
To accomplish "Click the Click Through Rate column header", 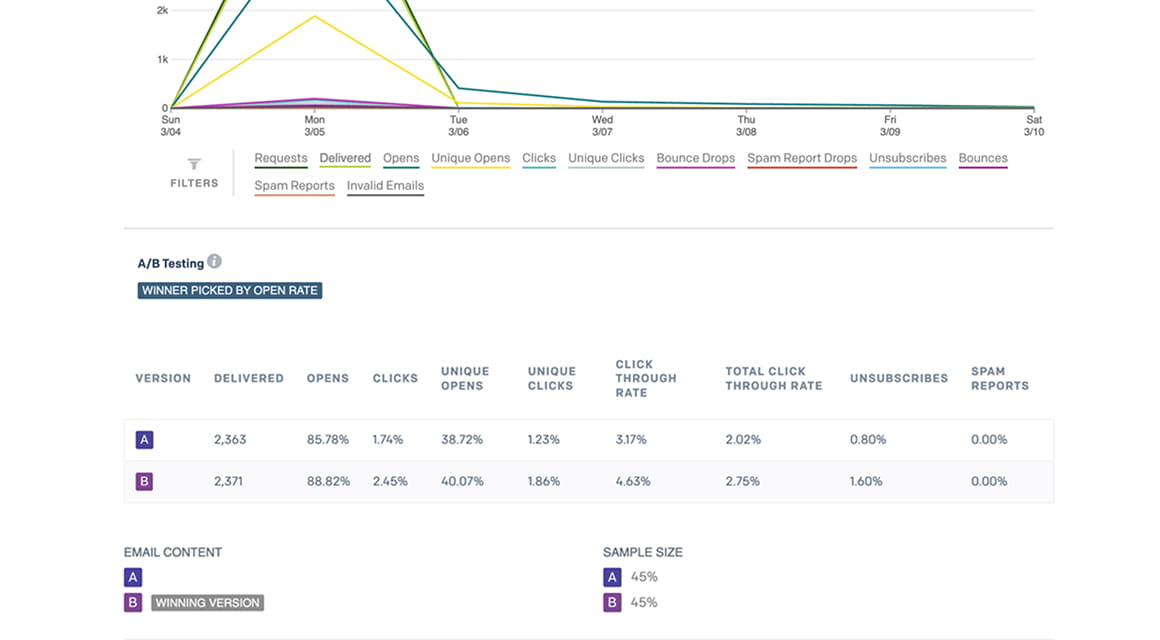I will click(x=646, y=379).
